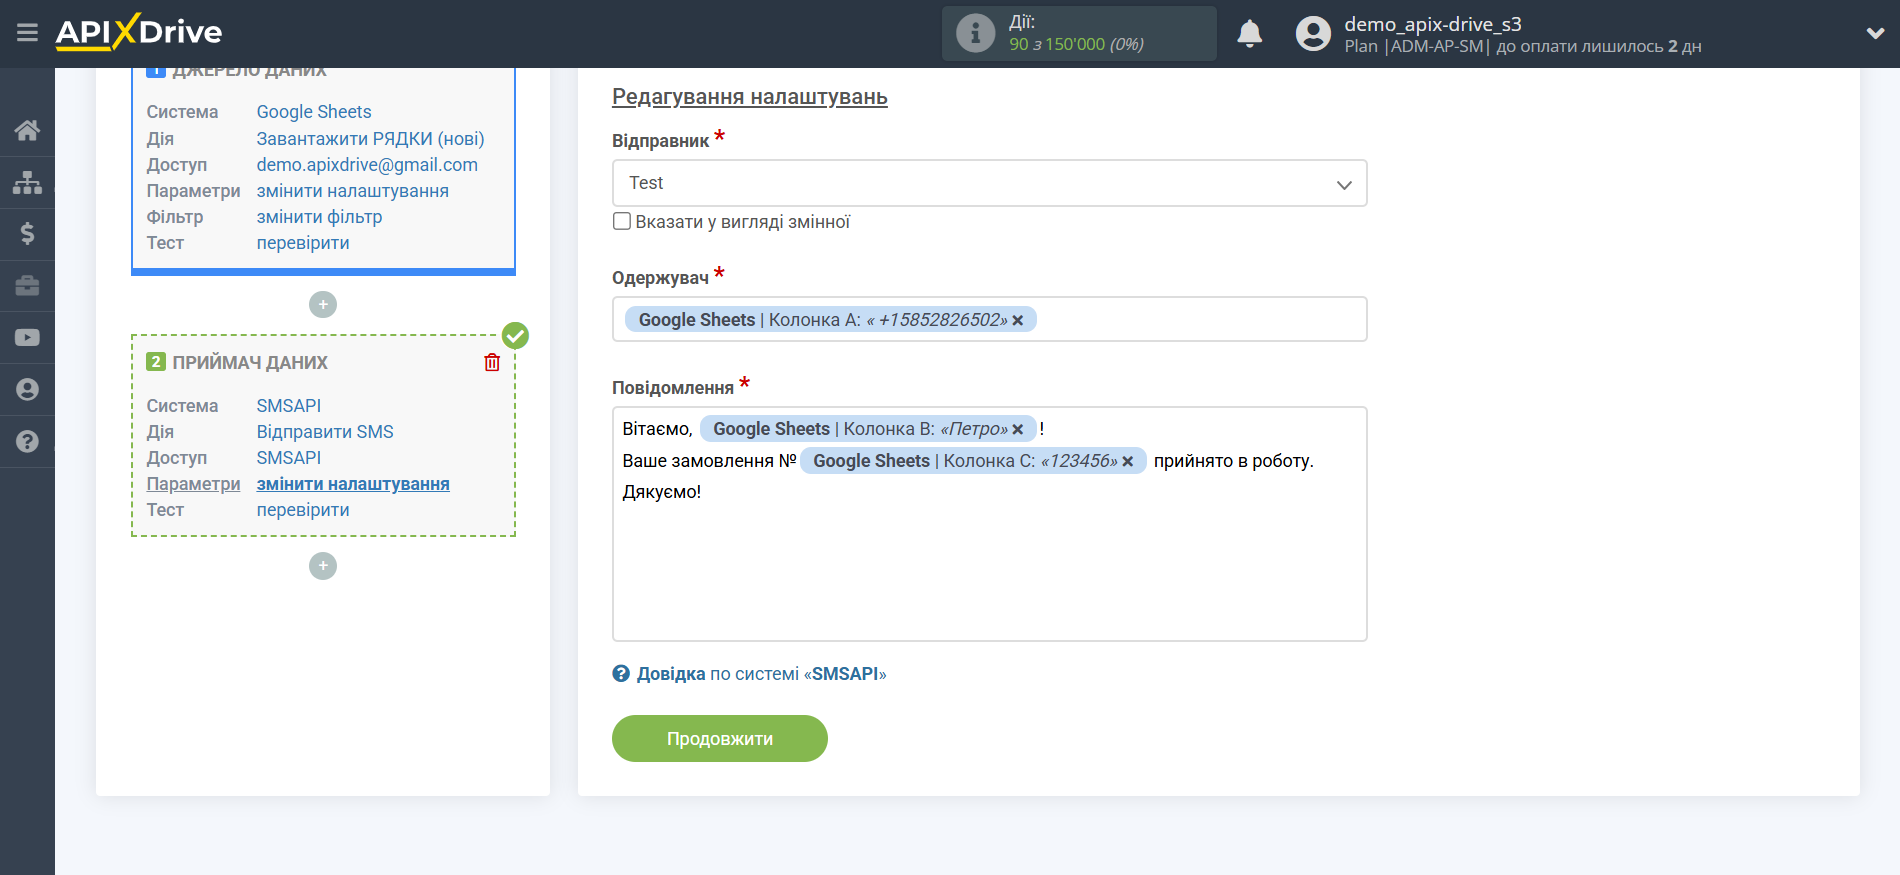Add a step after the data source
1900x875 pixels.
click(x=323, y=304)
